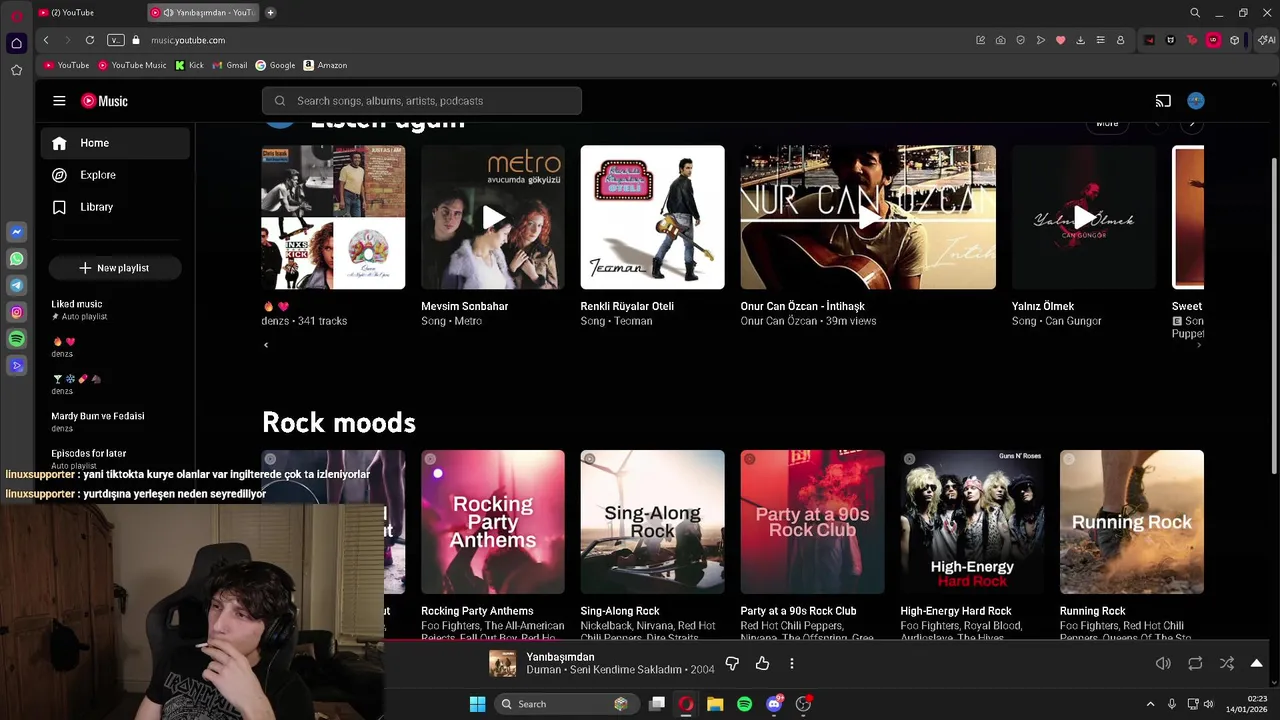The image size is (1280, 720).
Task: Select Home in the sidebar
Action: pos(115,143)
